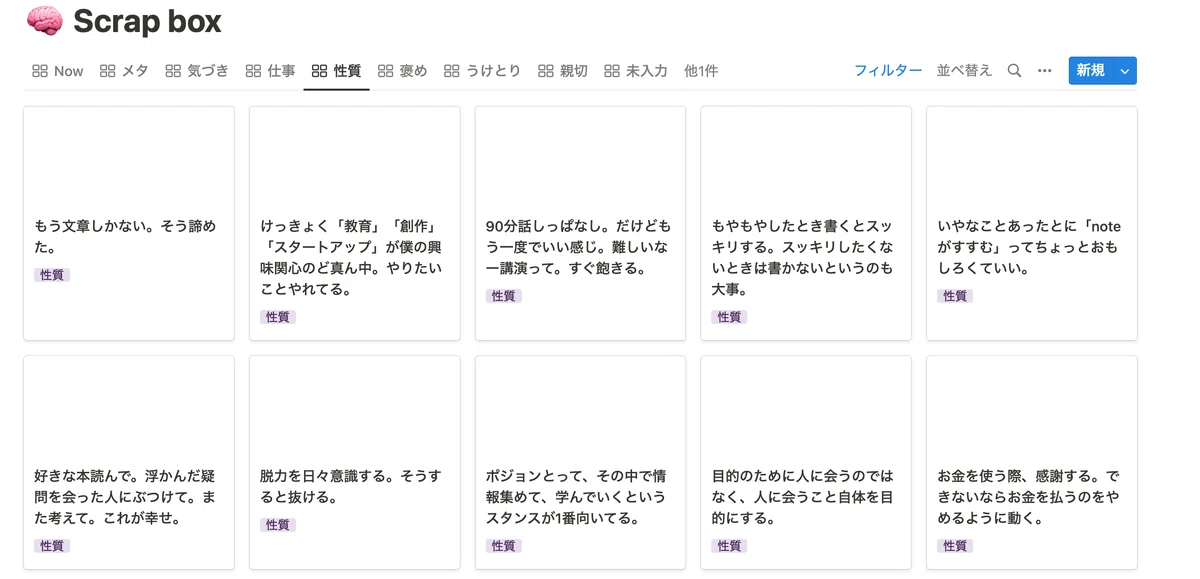1200x579 pixels.
Task: Open the card starting with お金を使う際
Action: 1032,462
